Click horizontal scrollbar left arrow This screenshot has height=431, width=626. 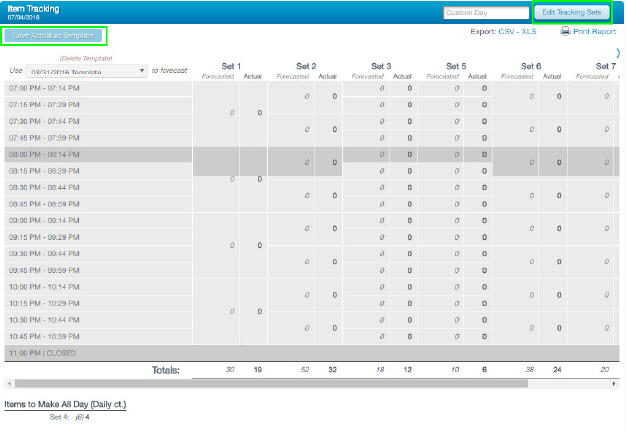point(9,384)
